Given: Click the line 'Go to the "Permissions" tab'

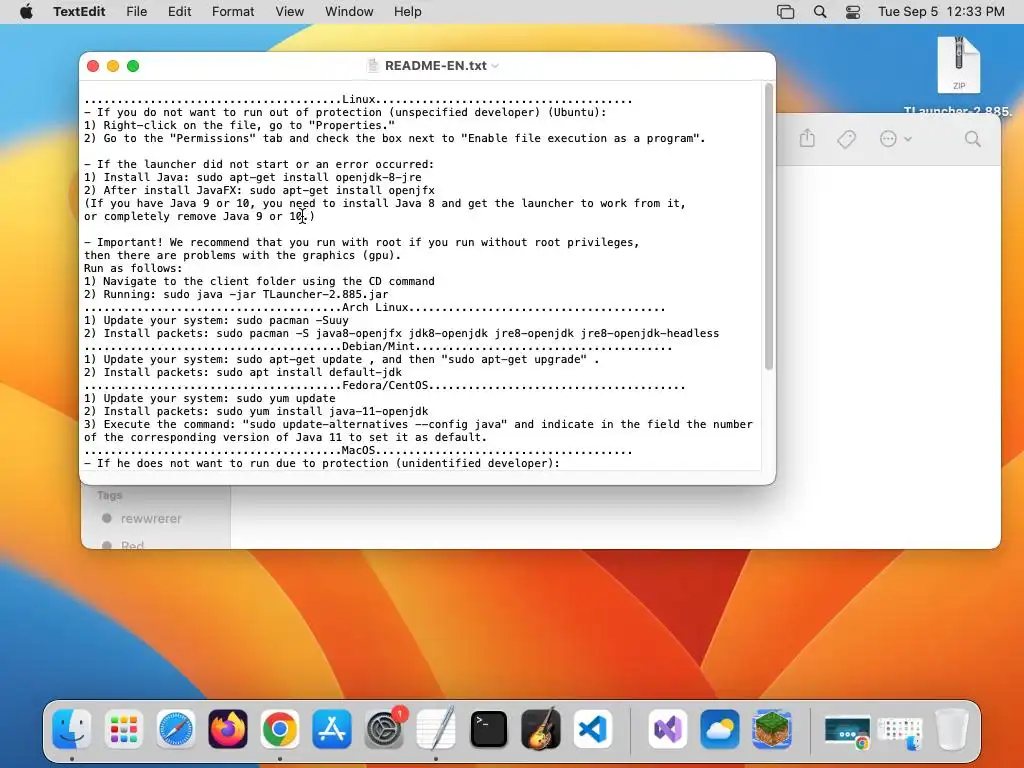Looking at the screenshot, I should click(394, 138).
